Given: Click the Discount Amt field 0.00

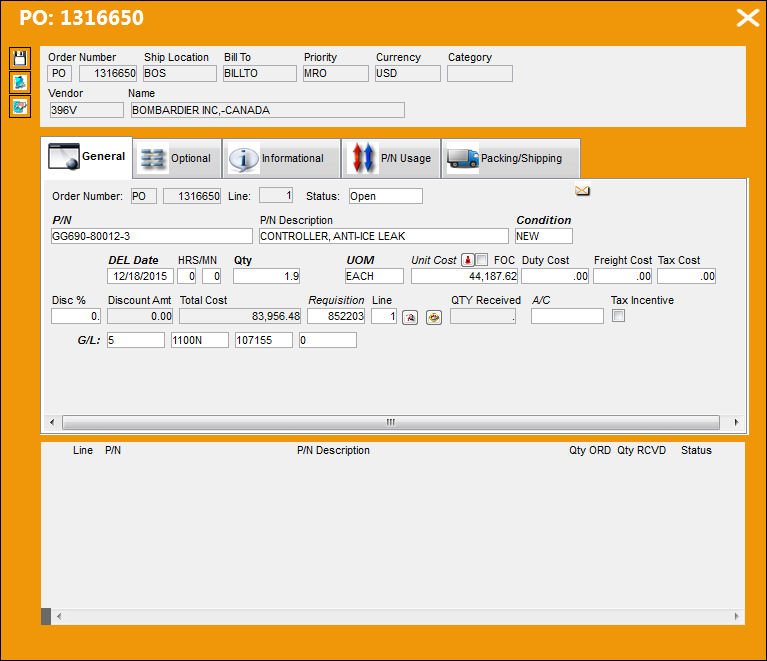Looking at the screenshot, I should click(140, 316).
